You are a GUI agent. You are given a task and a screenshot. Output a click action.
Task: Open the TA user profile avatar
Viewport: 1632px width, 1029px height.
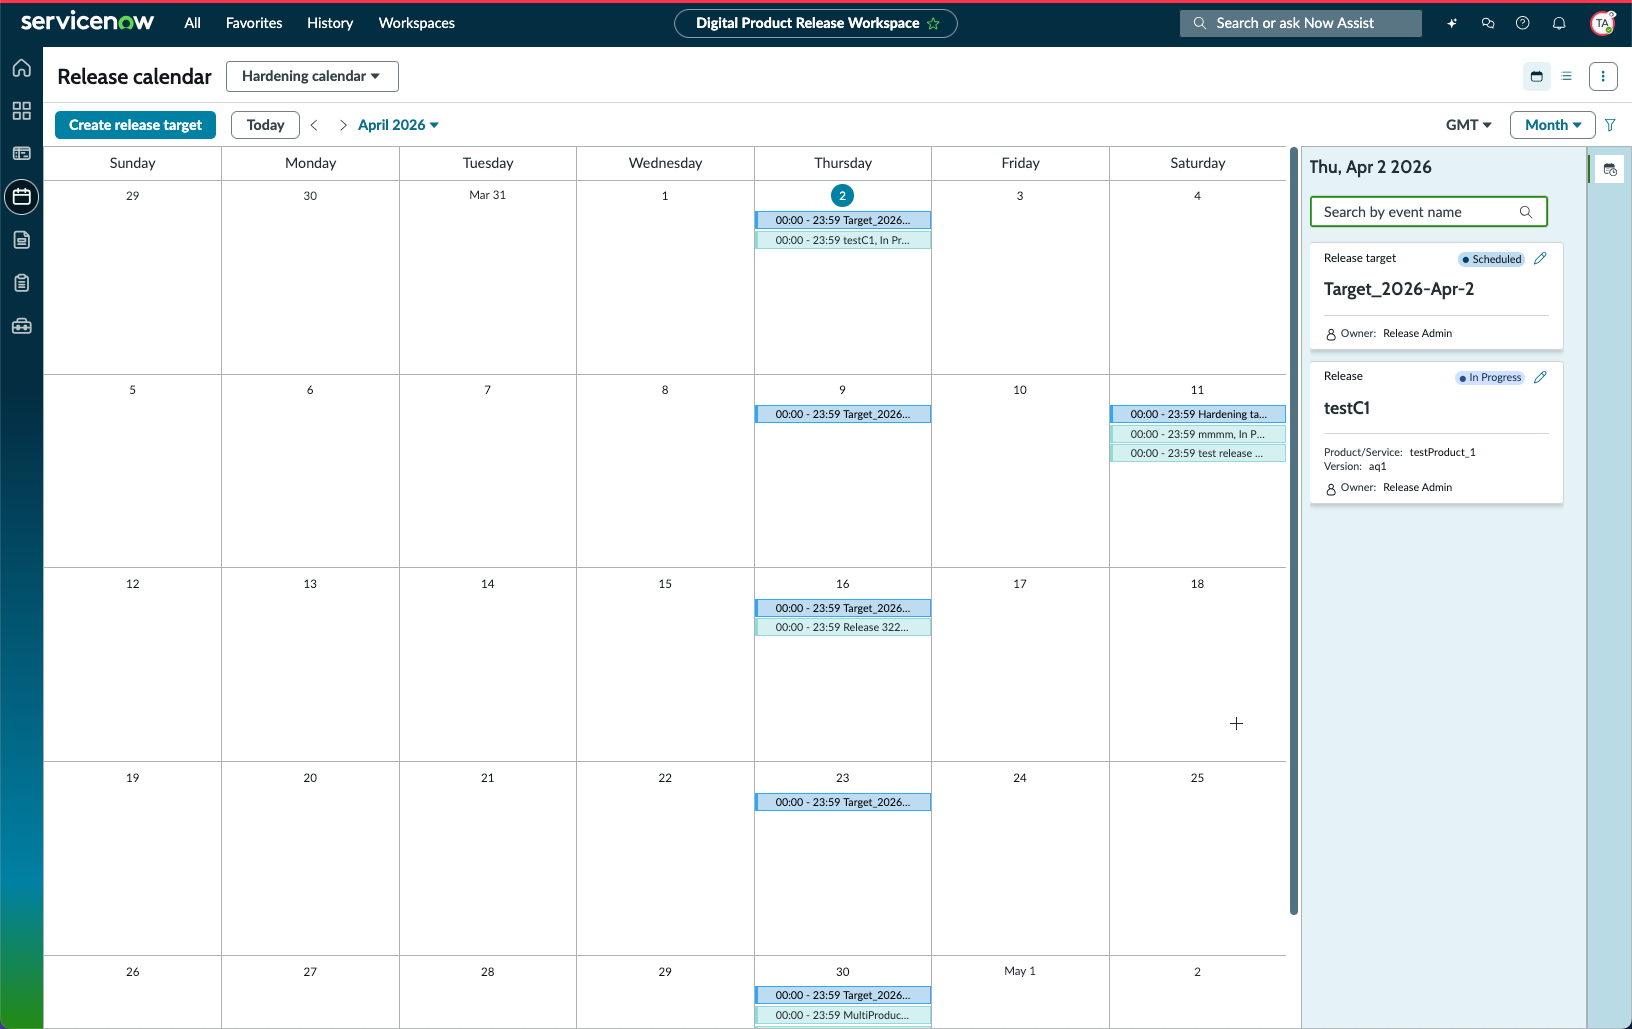pos(1603,23)
